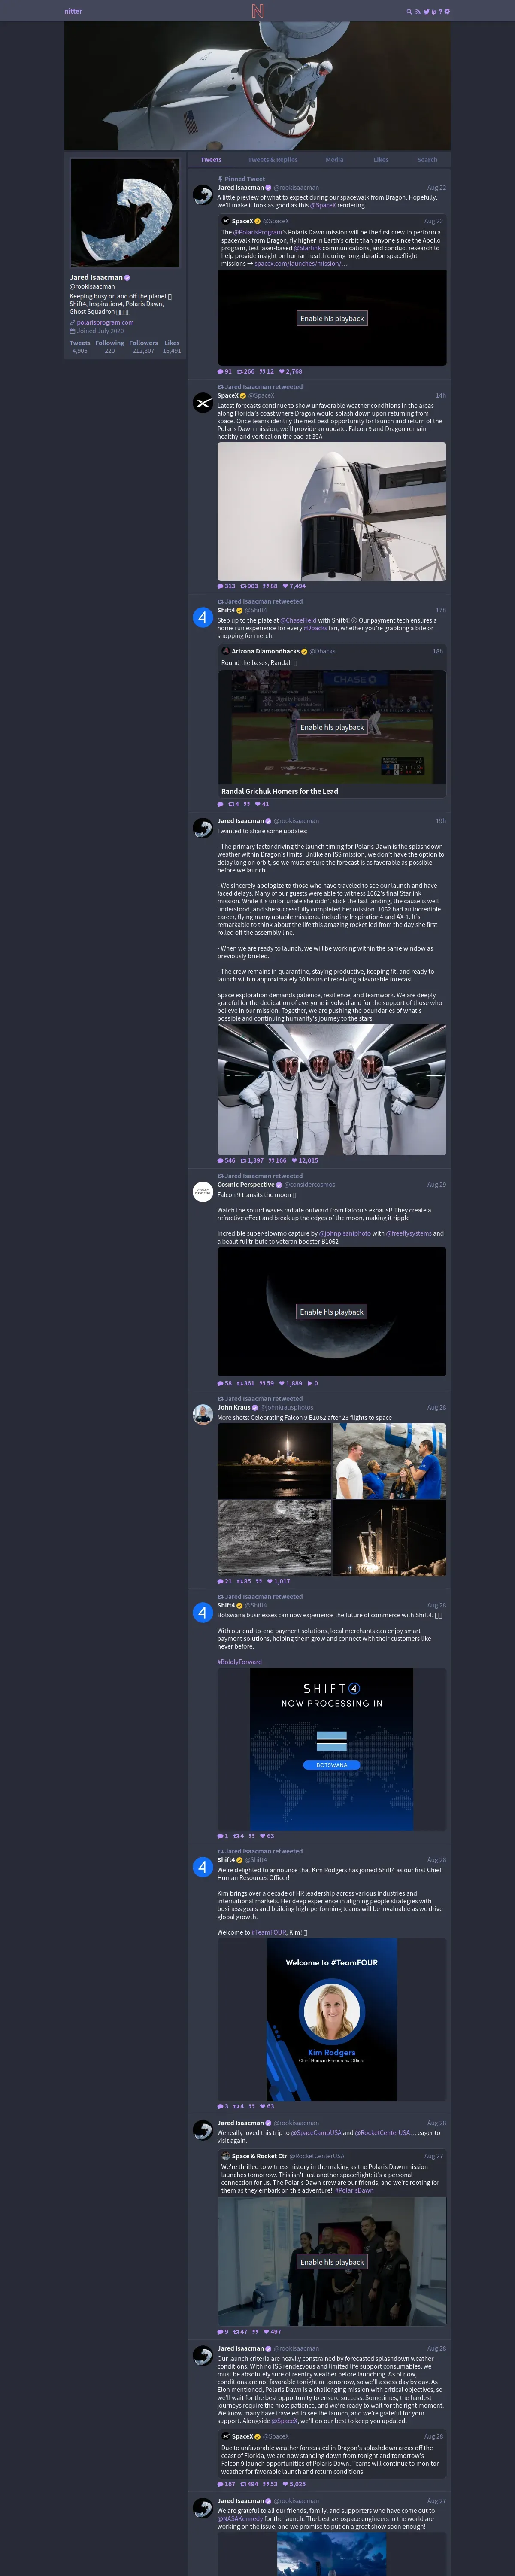Open the @NASAKennedy mention link
This screenshot has width=515, height=2576.
[x=239, y=2519]
